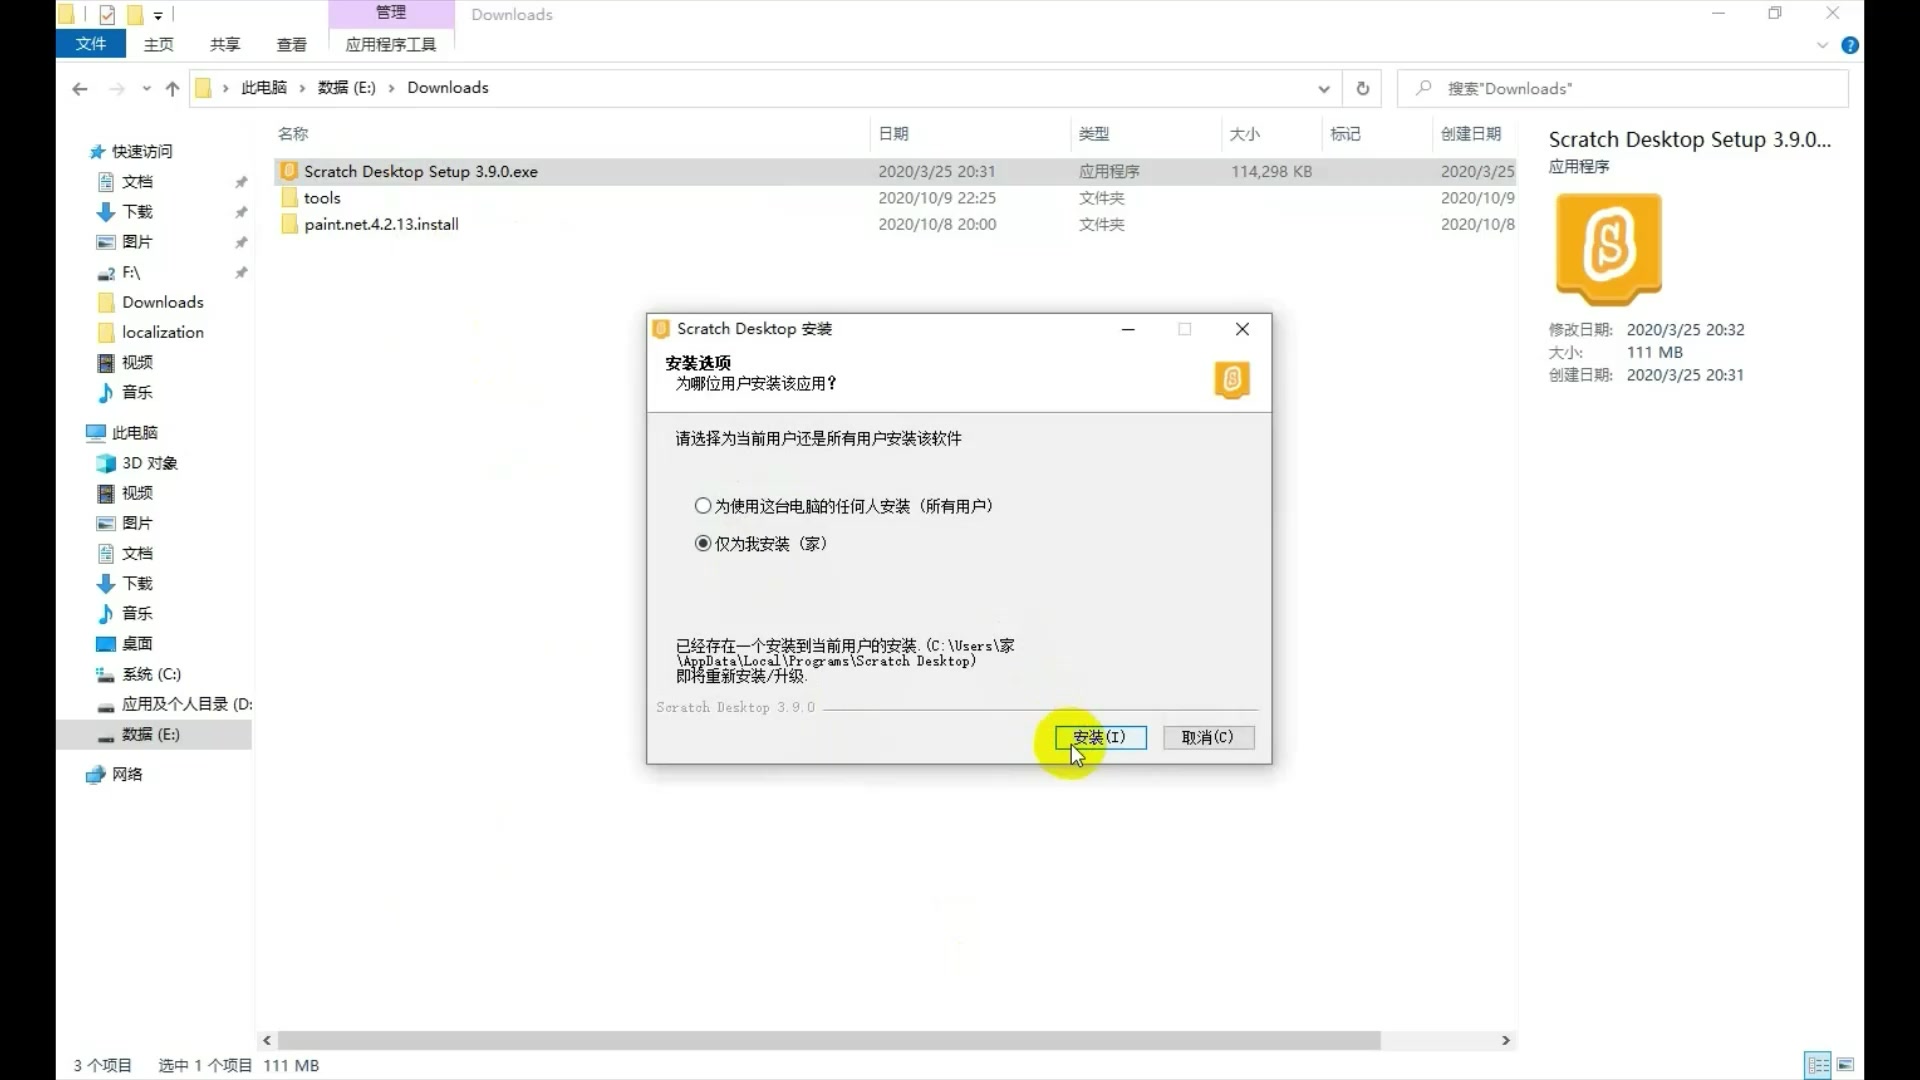1920x1080 pixels.
Task: Click the horizontal scrollbar in file list
Action: pyautogui.click(x=828, y=1041)
